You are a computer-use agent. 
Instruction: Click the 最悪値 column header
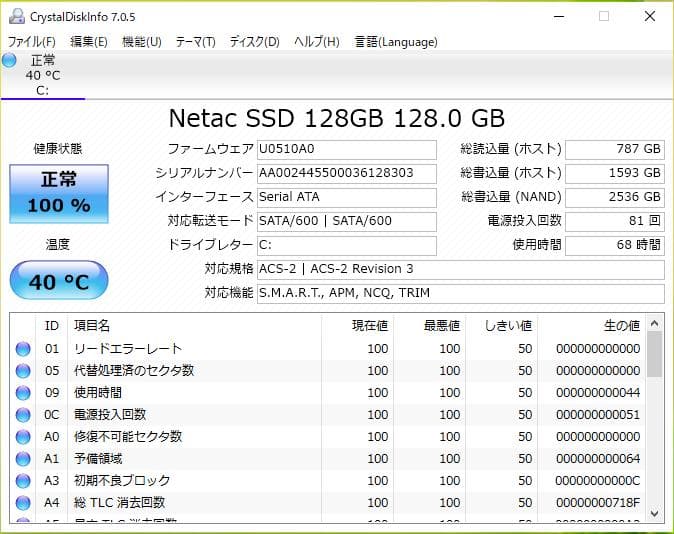click(429, 326)
